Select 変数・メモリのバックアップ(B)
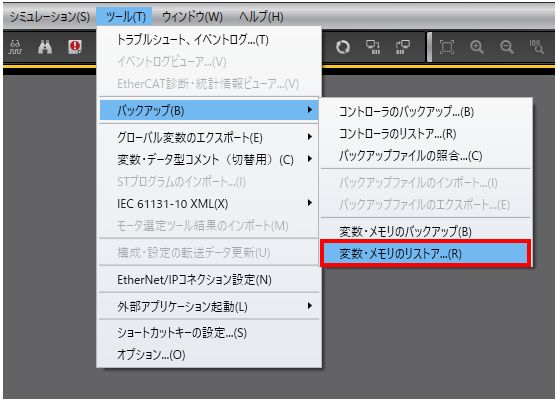This screenshot has width=557, height=401. tap(426, 232)
